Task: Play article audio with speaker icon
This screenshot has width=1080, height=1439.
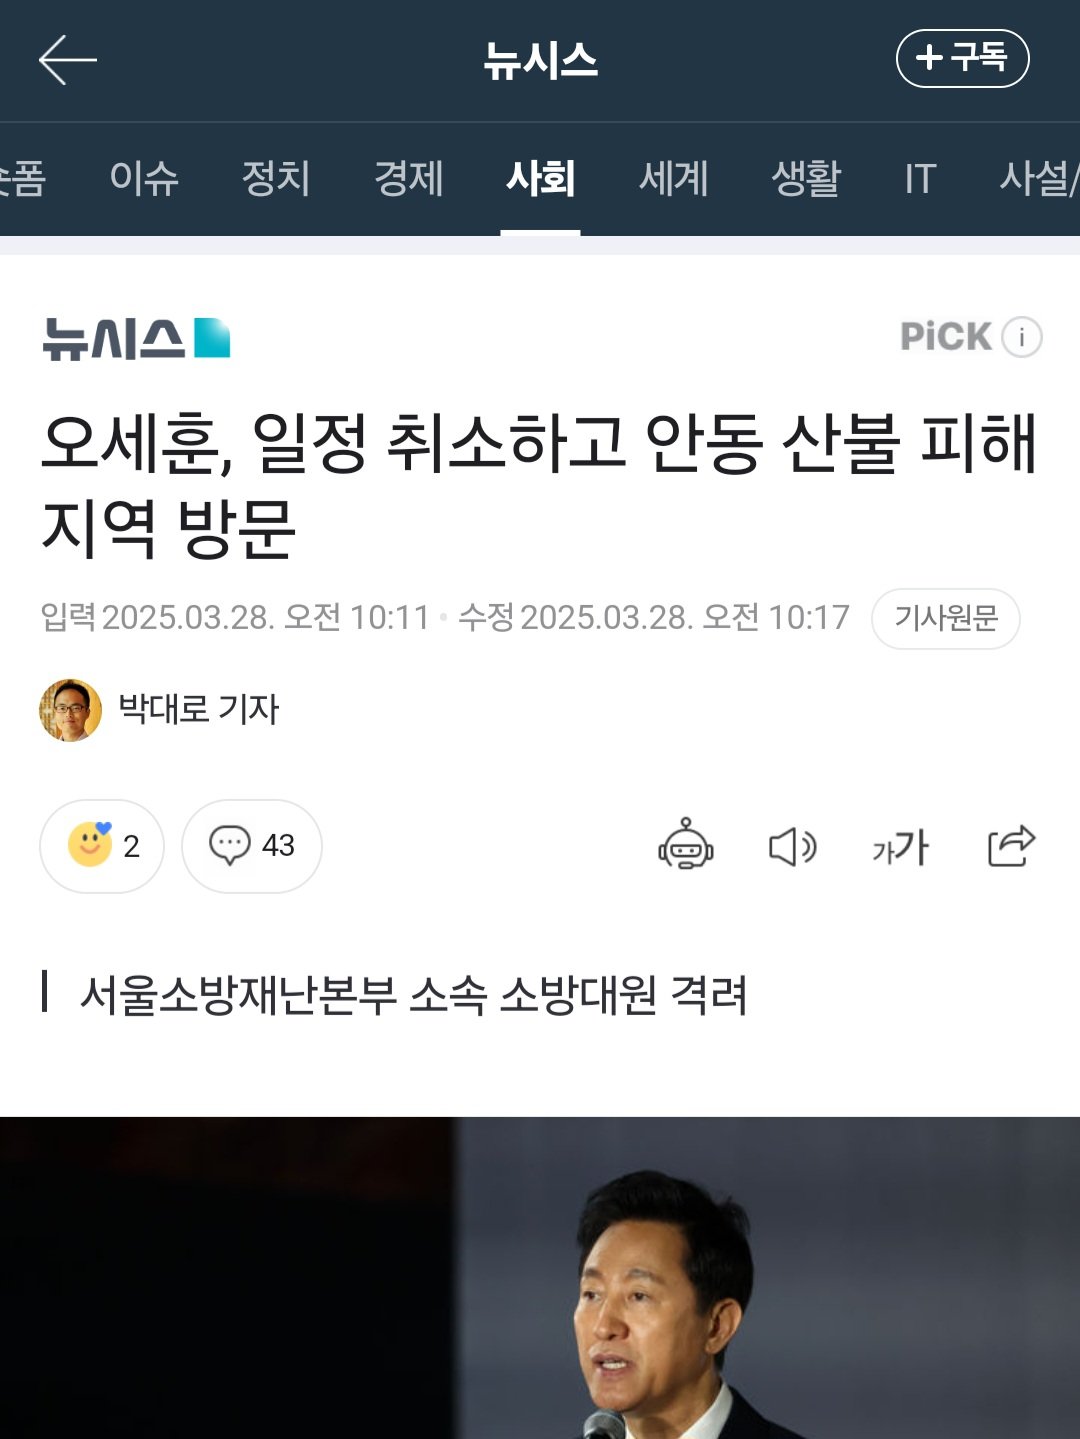Action: (x=793, y=847)
